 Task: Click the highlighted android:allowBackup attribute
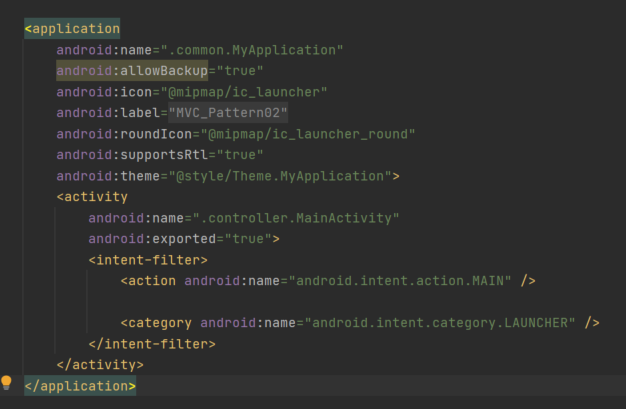(132, 71)
